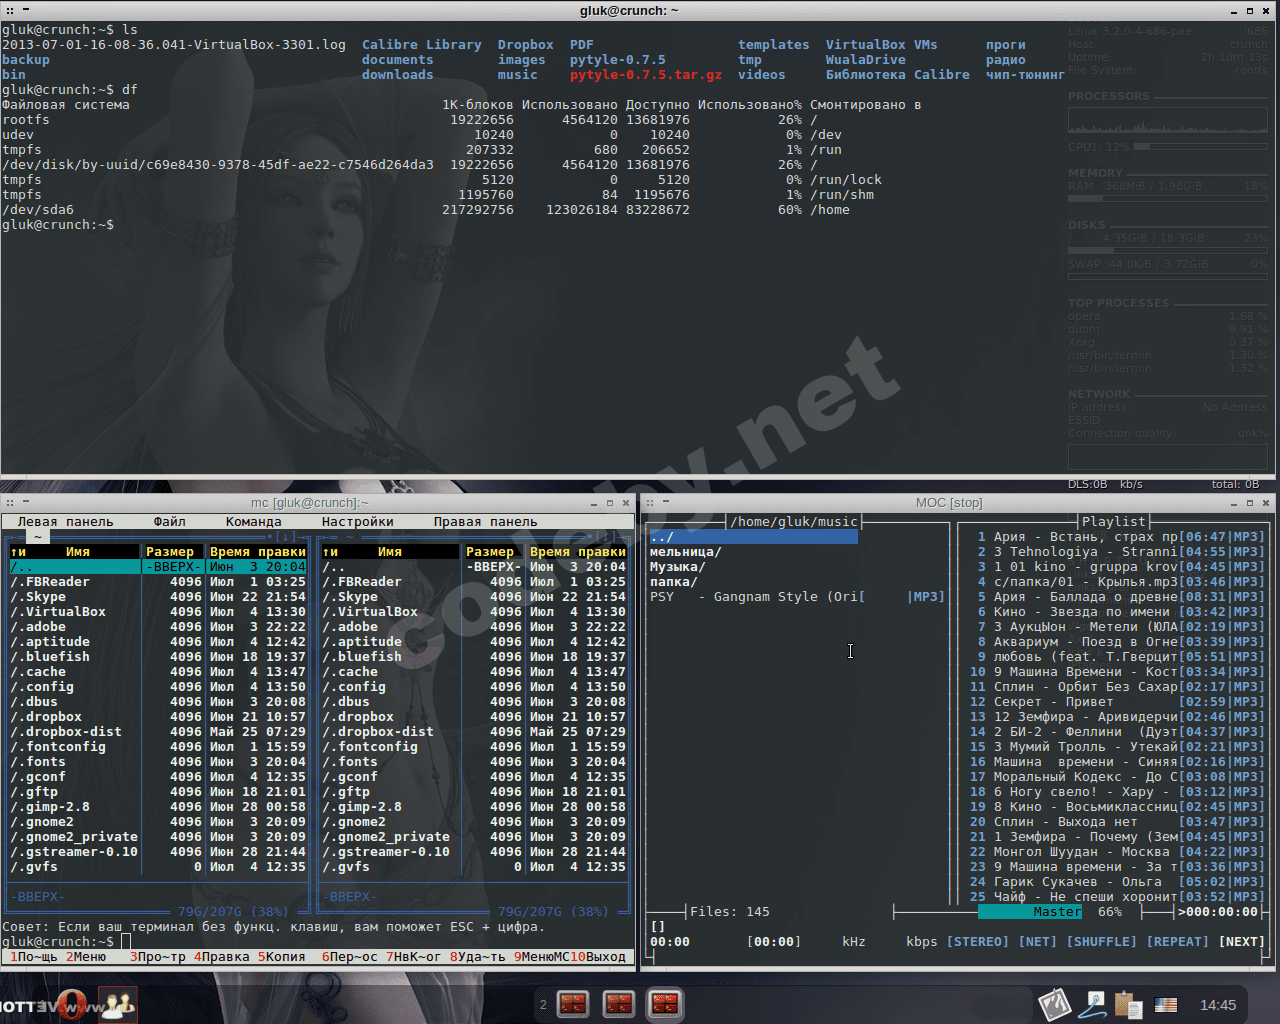Open the Команда menu in mc
The width and height of the screenshot is (1280, 1024).
253,522
